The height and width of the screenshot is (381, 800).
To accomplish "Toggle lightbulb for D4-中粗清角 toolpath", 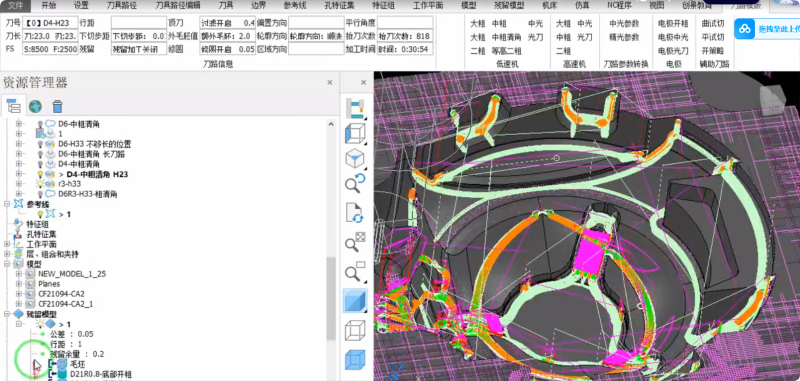I will (x=40, y=164).
